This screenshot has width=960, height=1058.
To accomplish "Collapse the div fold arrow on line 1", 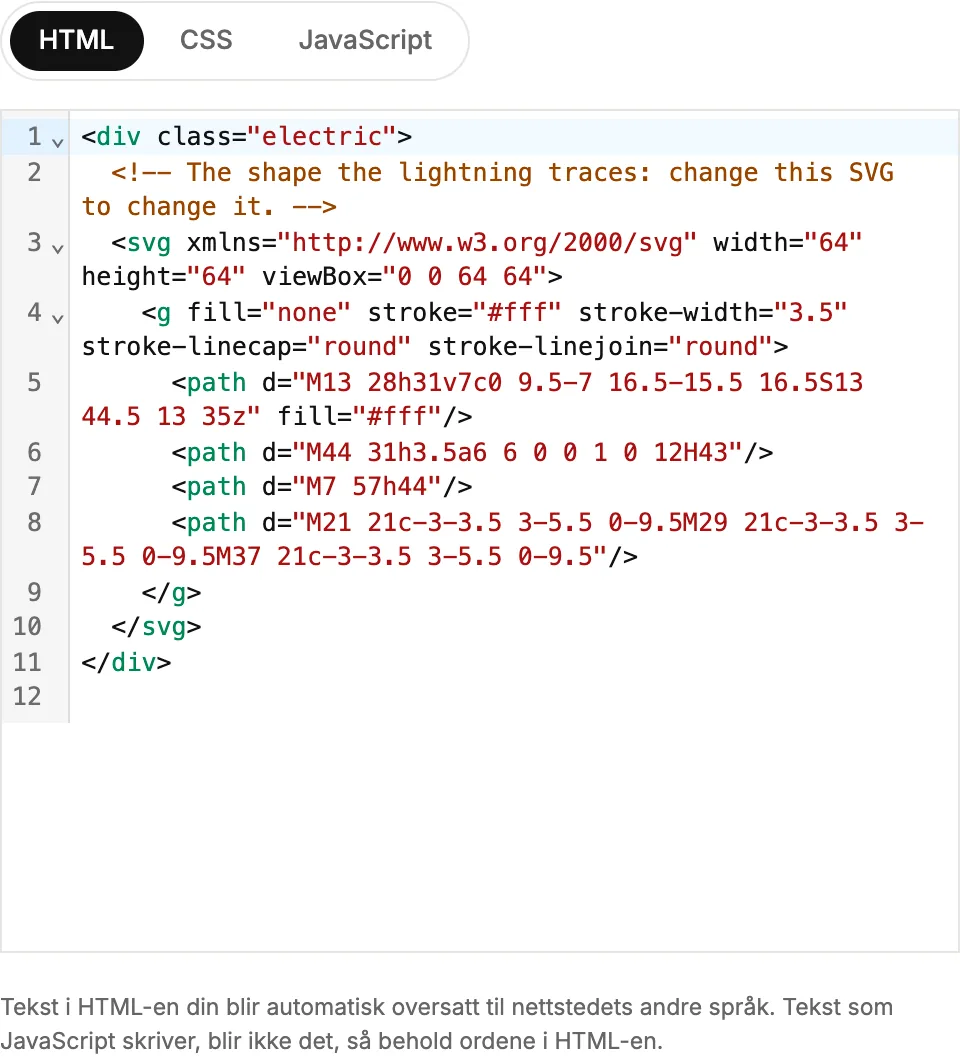I will (x=58, y=142).
